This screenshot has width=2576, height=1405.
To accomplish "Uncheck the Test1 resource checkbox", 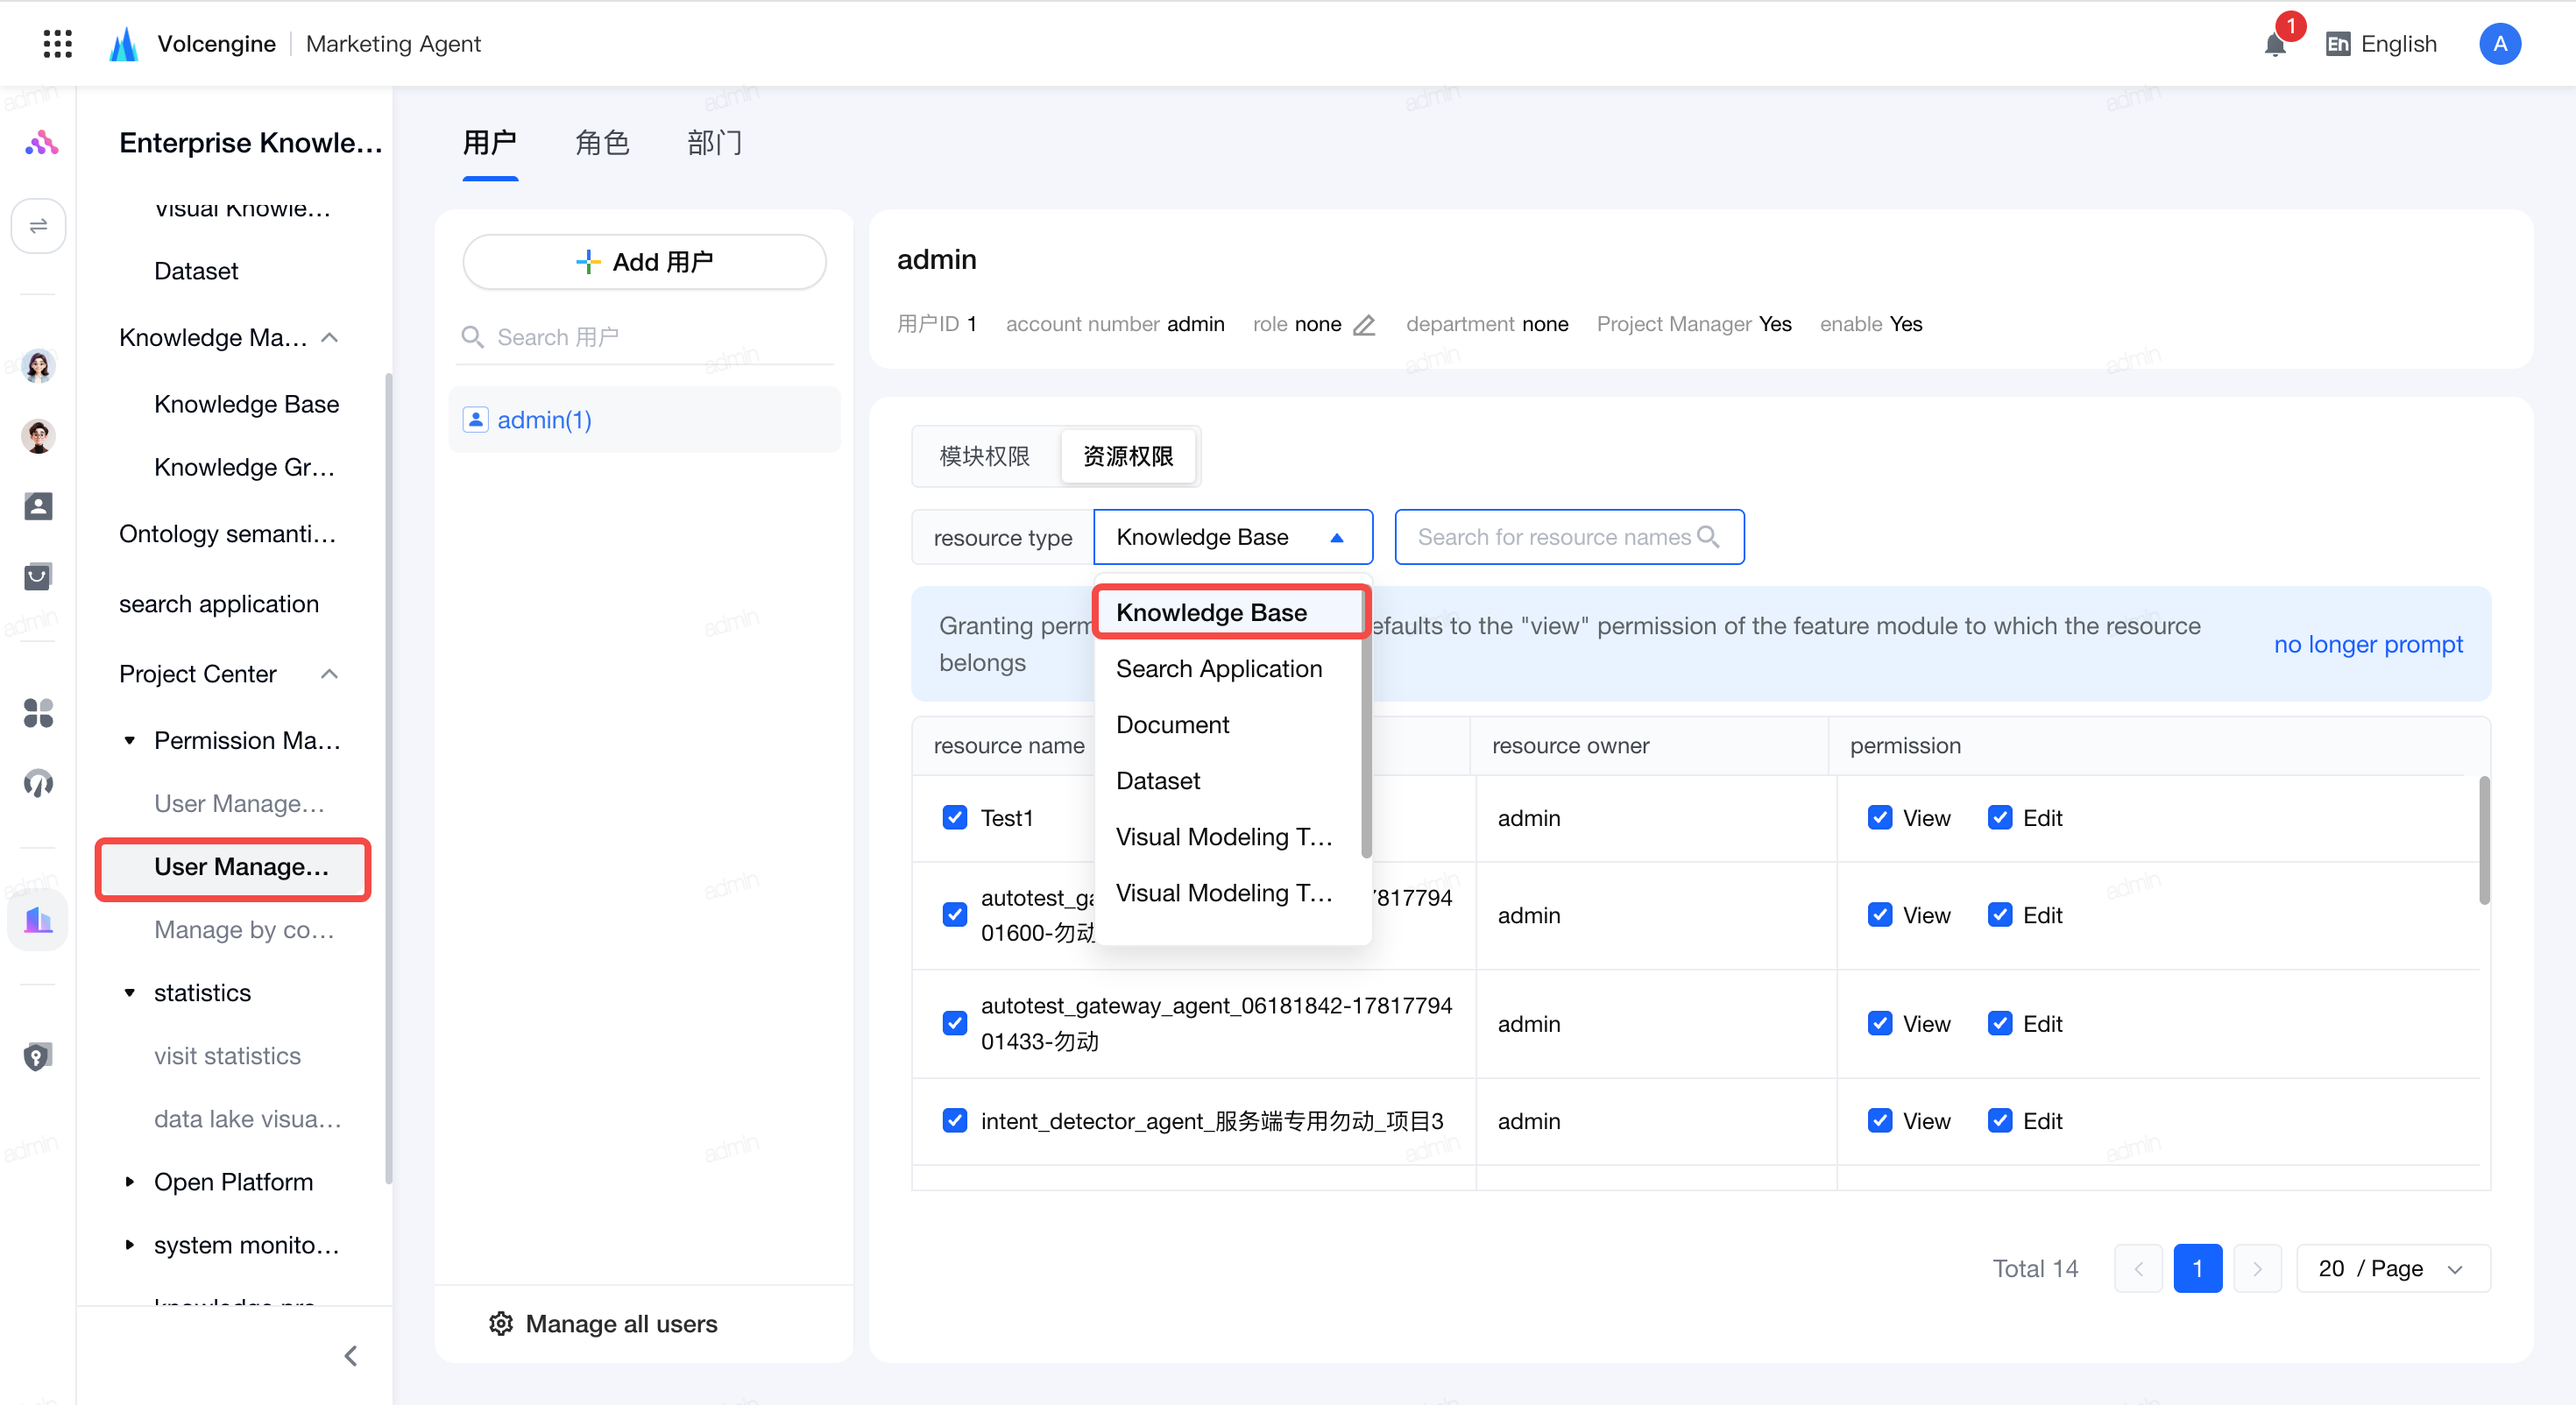I will click(x=955, y=818).
